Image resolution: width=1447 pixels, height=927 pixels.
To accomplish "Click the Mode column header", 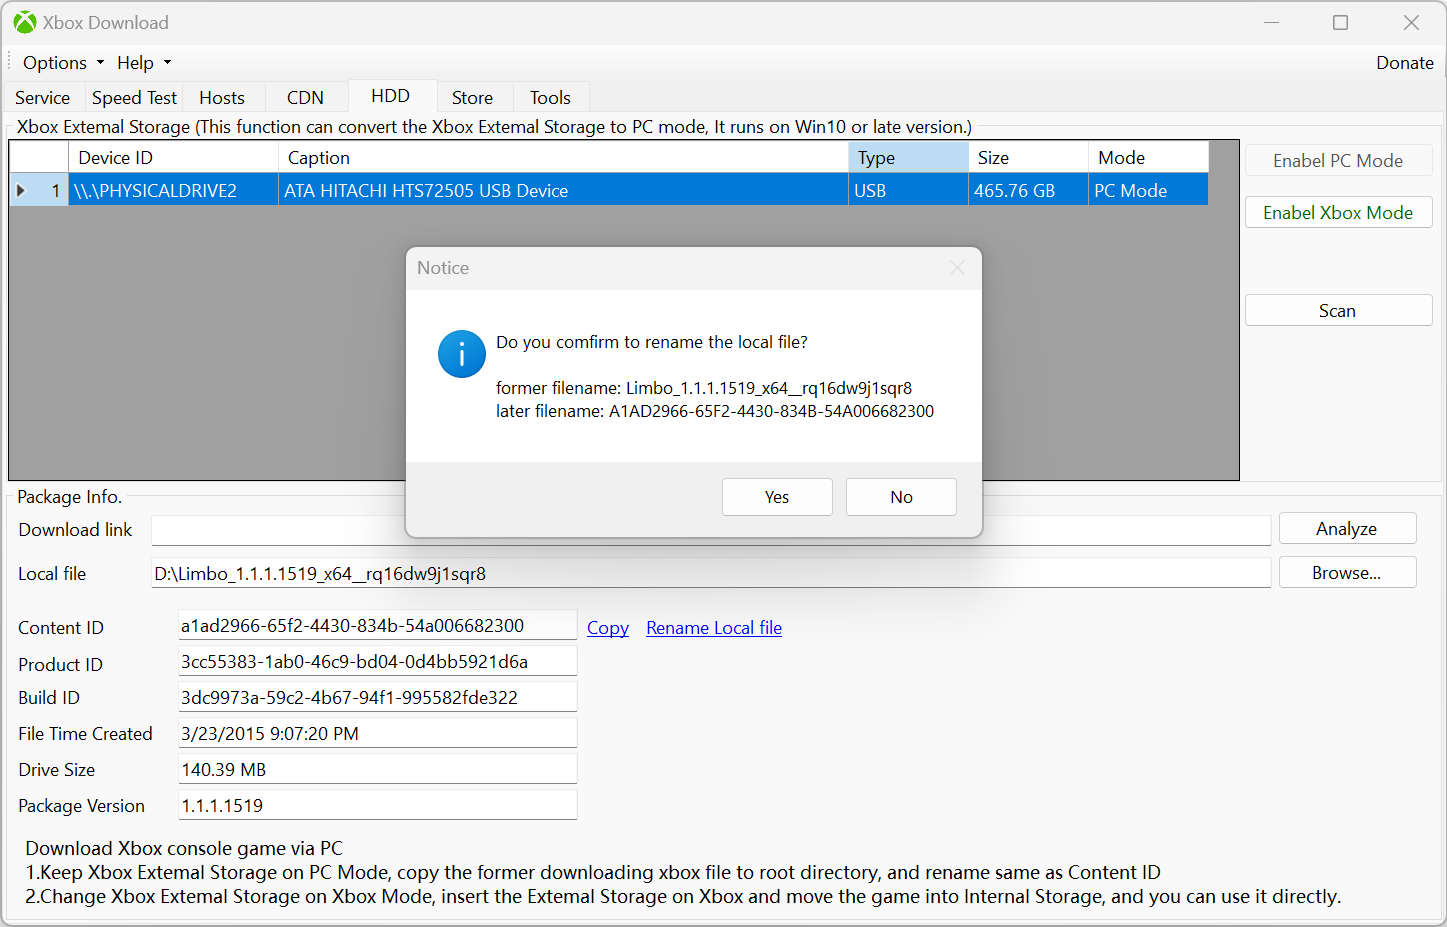I will [x=1148, y=158].
